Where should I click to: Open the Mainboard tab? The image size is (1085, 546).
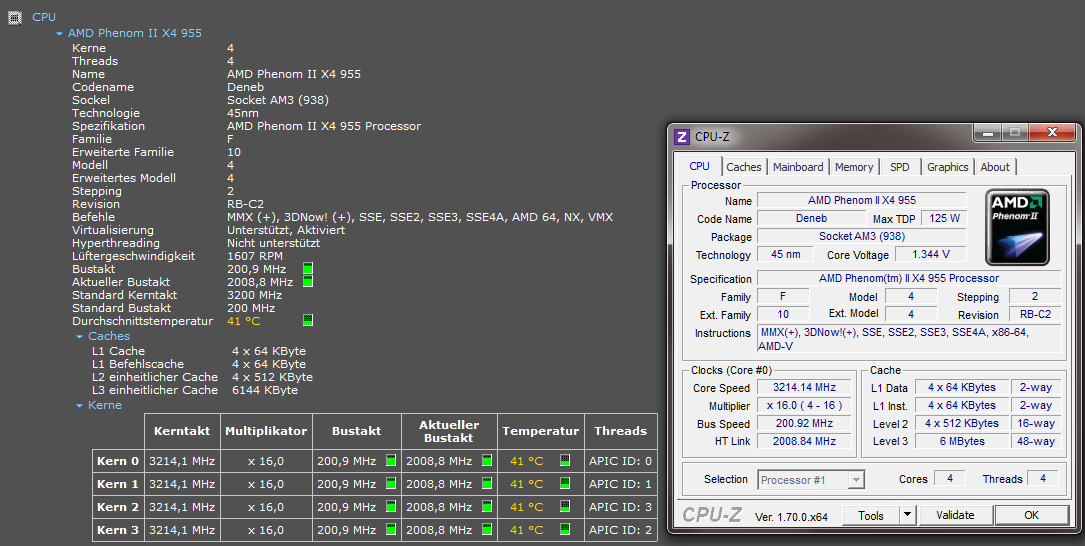(798, 167)
